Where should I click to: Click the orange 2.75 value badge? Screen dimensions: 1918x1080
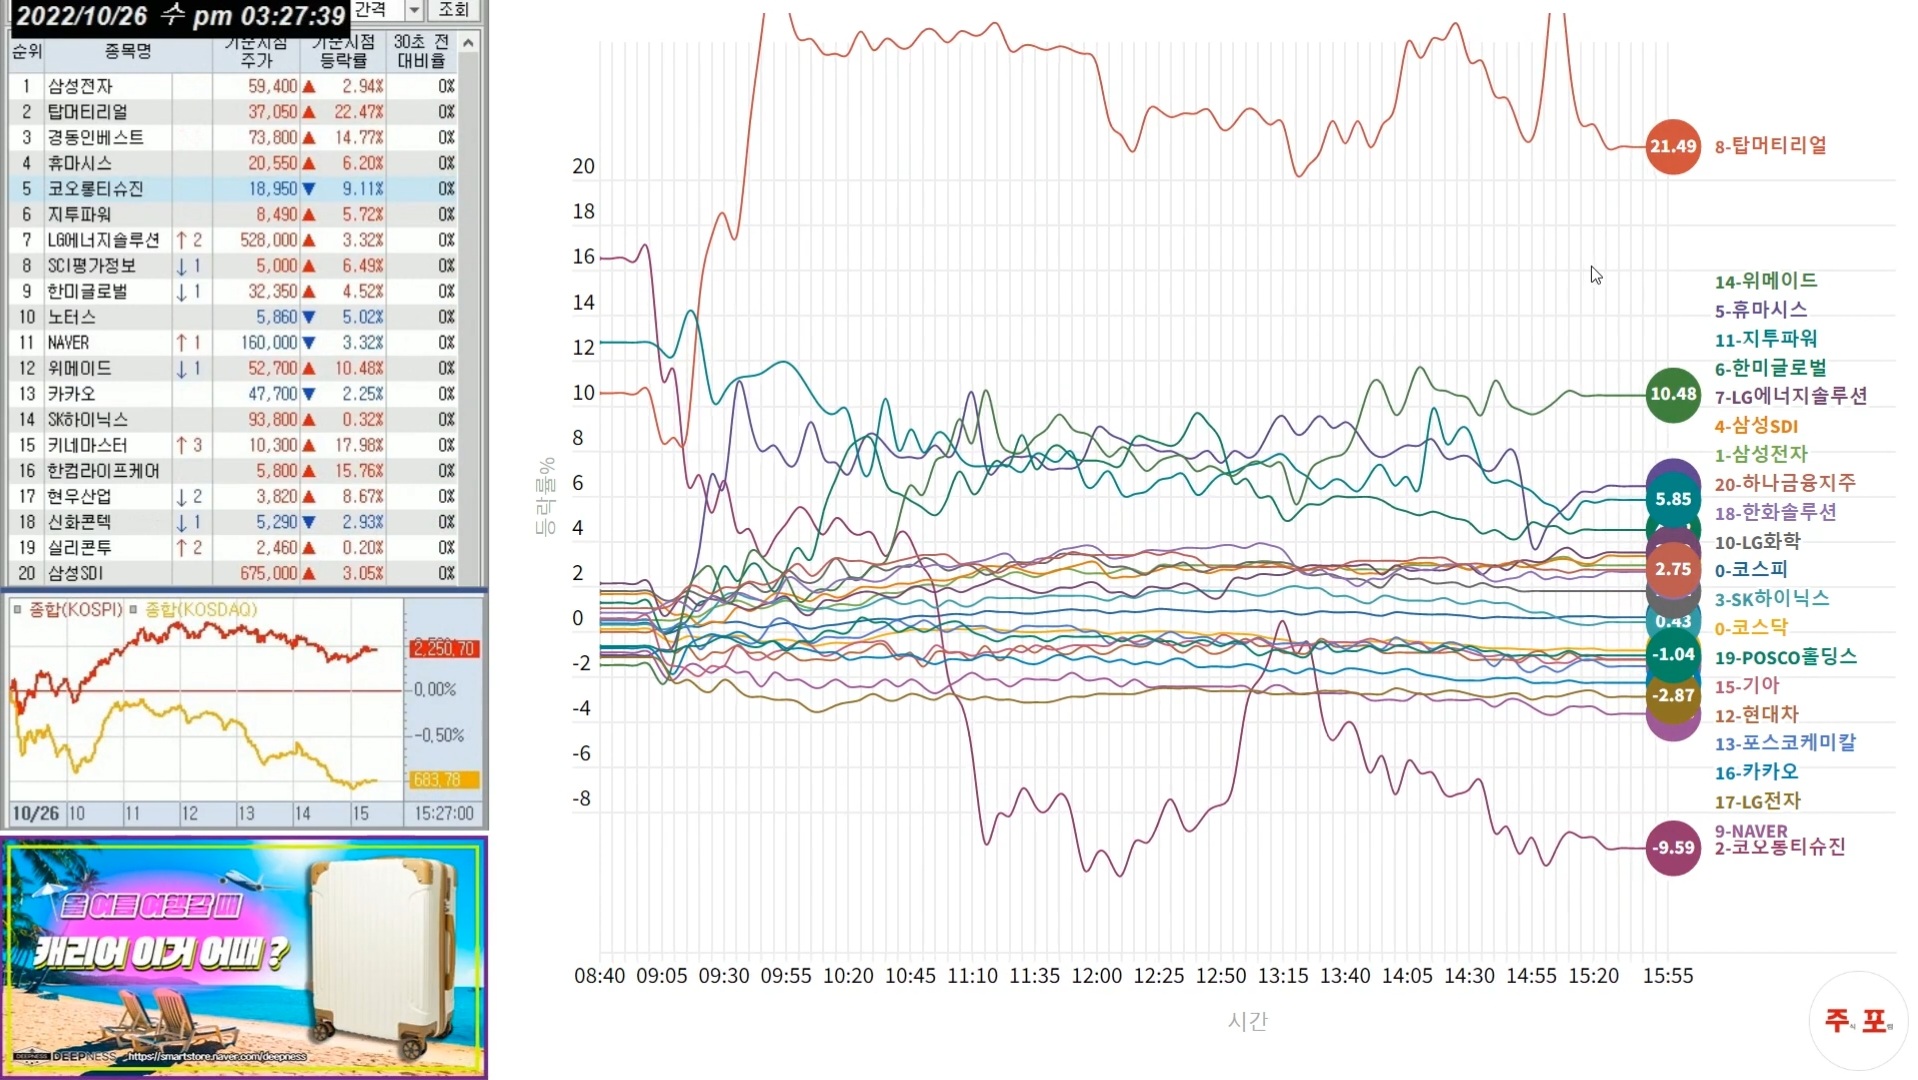coord(1673,569)
